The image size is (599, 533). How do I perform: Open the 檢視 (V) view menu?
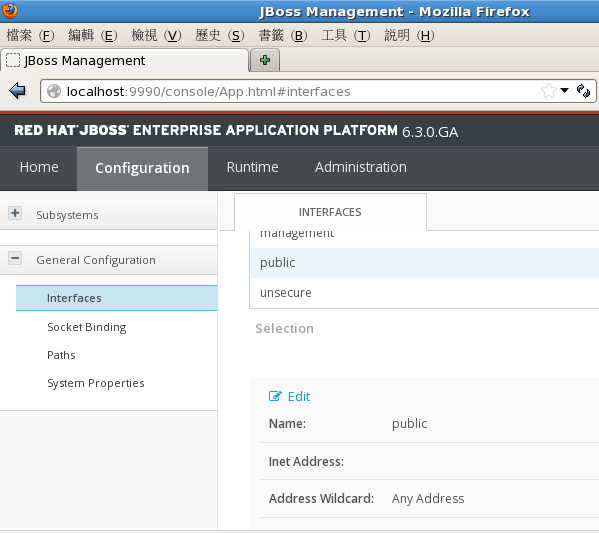click(x=156, y=36)
